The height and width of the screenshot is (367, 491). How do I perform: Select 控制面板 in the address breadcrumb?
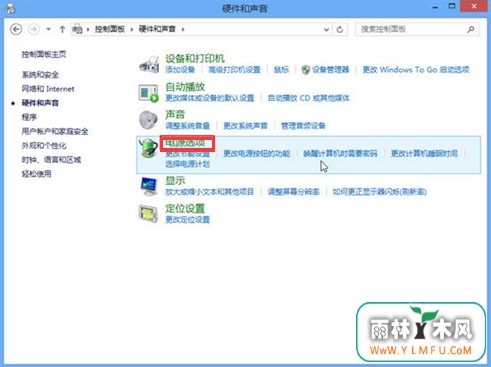110,29
